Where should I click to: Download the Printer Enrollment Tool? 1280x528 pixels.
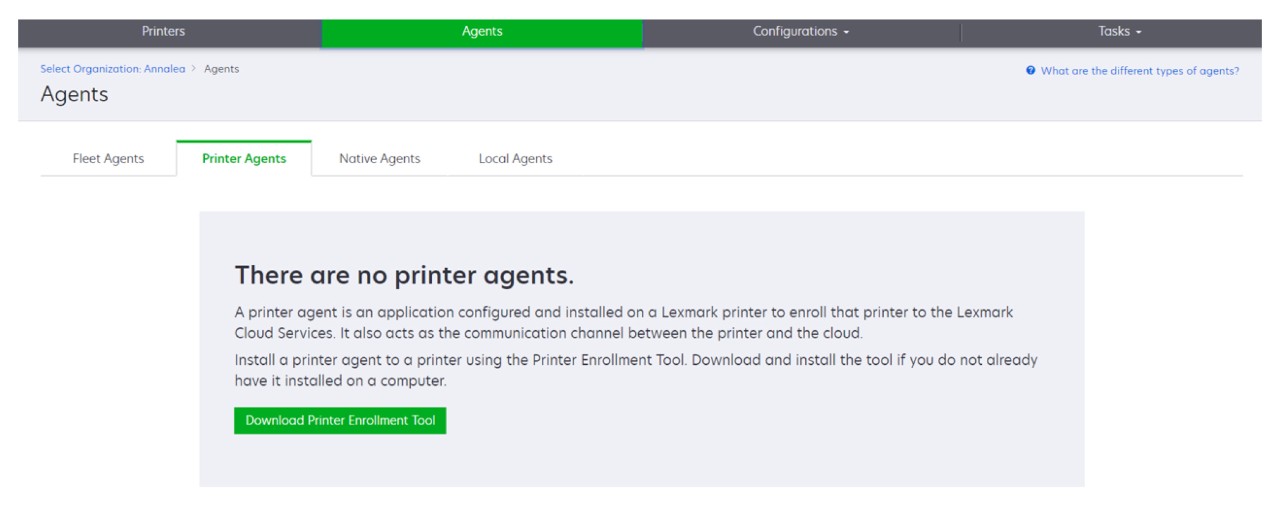(340, 421)
